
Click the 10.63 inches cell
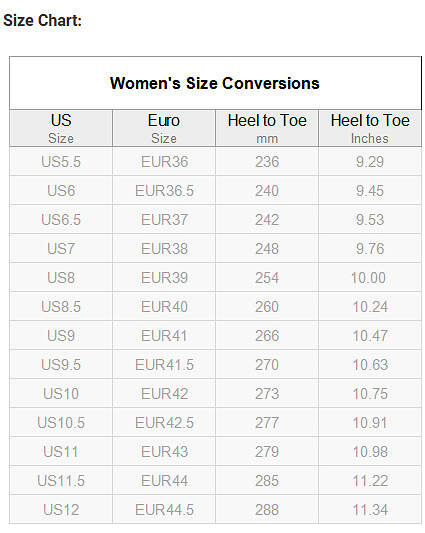click(x=370, y=365)
